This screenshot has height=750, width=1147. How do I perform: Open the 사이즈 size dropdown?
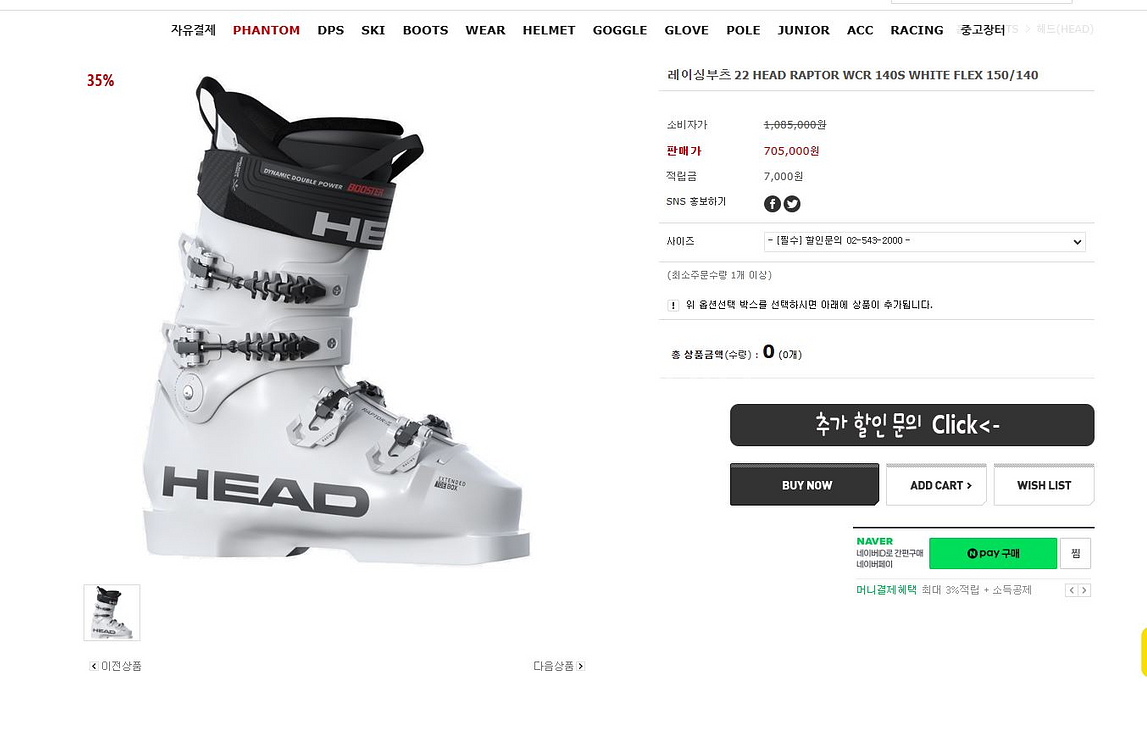(924, 241)
